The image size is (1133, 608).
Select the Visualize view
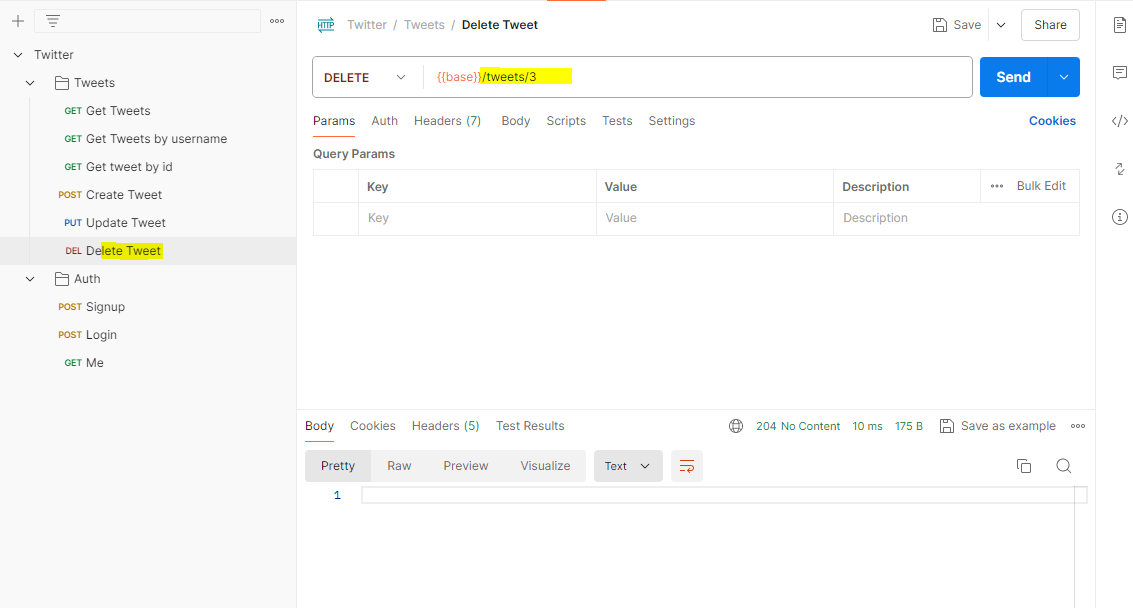546,466
